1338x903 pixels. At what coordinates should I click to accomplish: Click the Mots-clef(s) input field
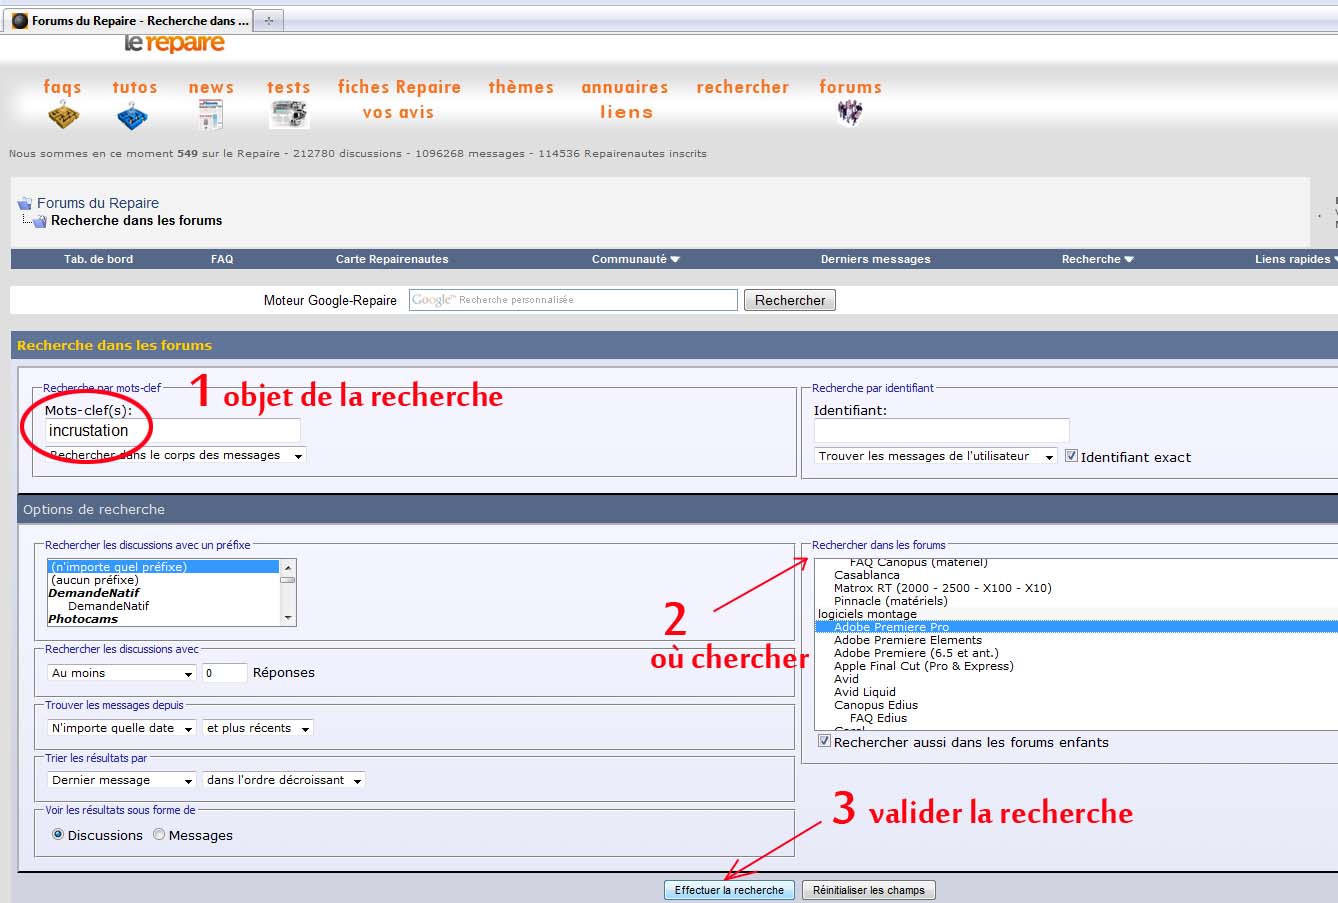coord(173,431)
